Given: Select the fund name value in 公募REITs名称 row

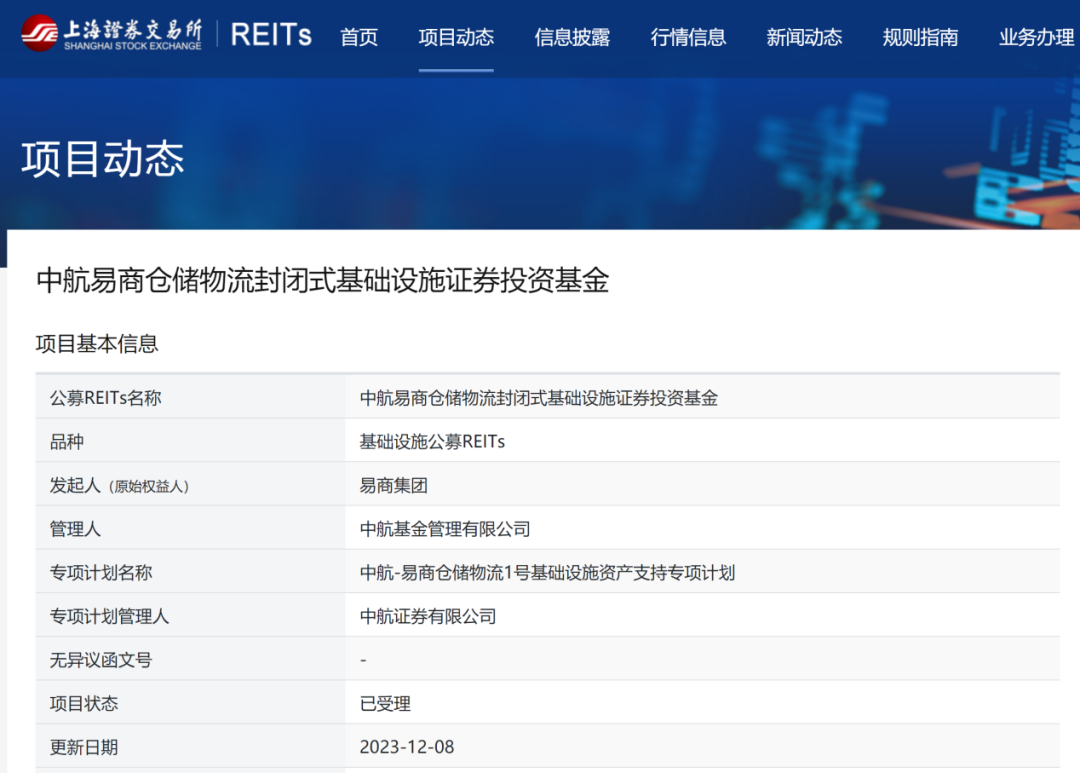Looking at the screenshot, I should click(x=539, y=398).
